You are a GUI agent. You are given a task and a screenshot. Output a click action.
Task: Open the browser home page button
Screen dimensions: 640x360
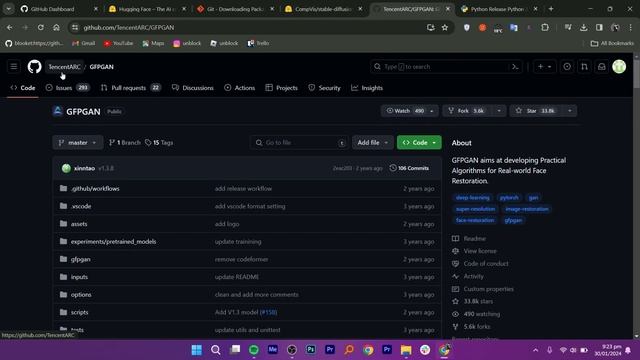pyautogui.click(x=56, y=27)
